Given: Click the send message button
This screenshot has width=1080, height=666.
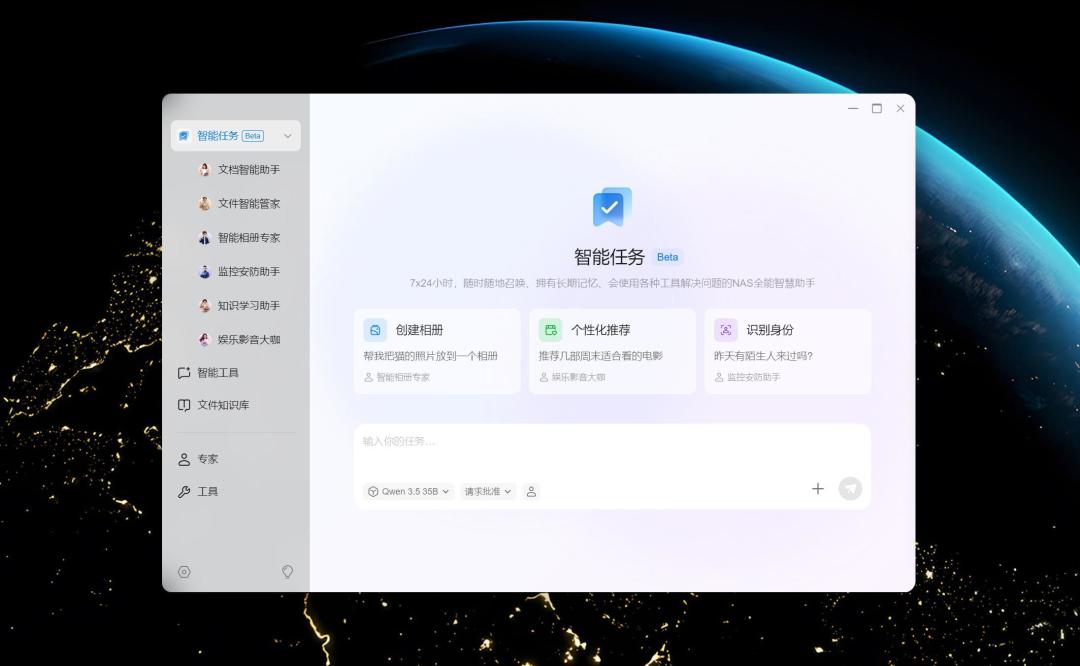Looking at the screenshot, I should click(x=851, y=488).
